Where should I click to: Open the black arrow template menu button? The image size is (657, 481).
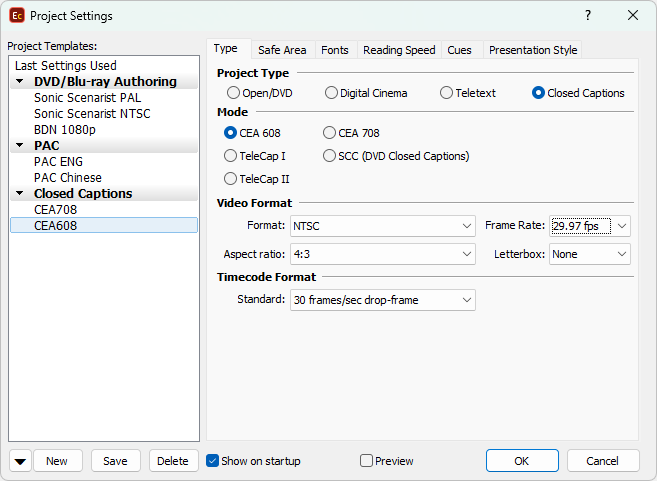click(20, 461)
